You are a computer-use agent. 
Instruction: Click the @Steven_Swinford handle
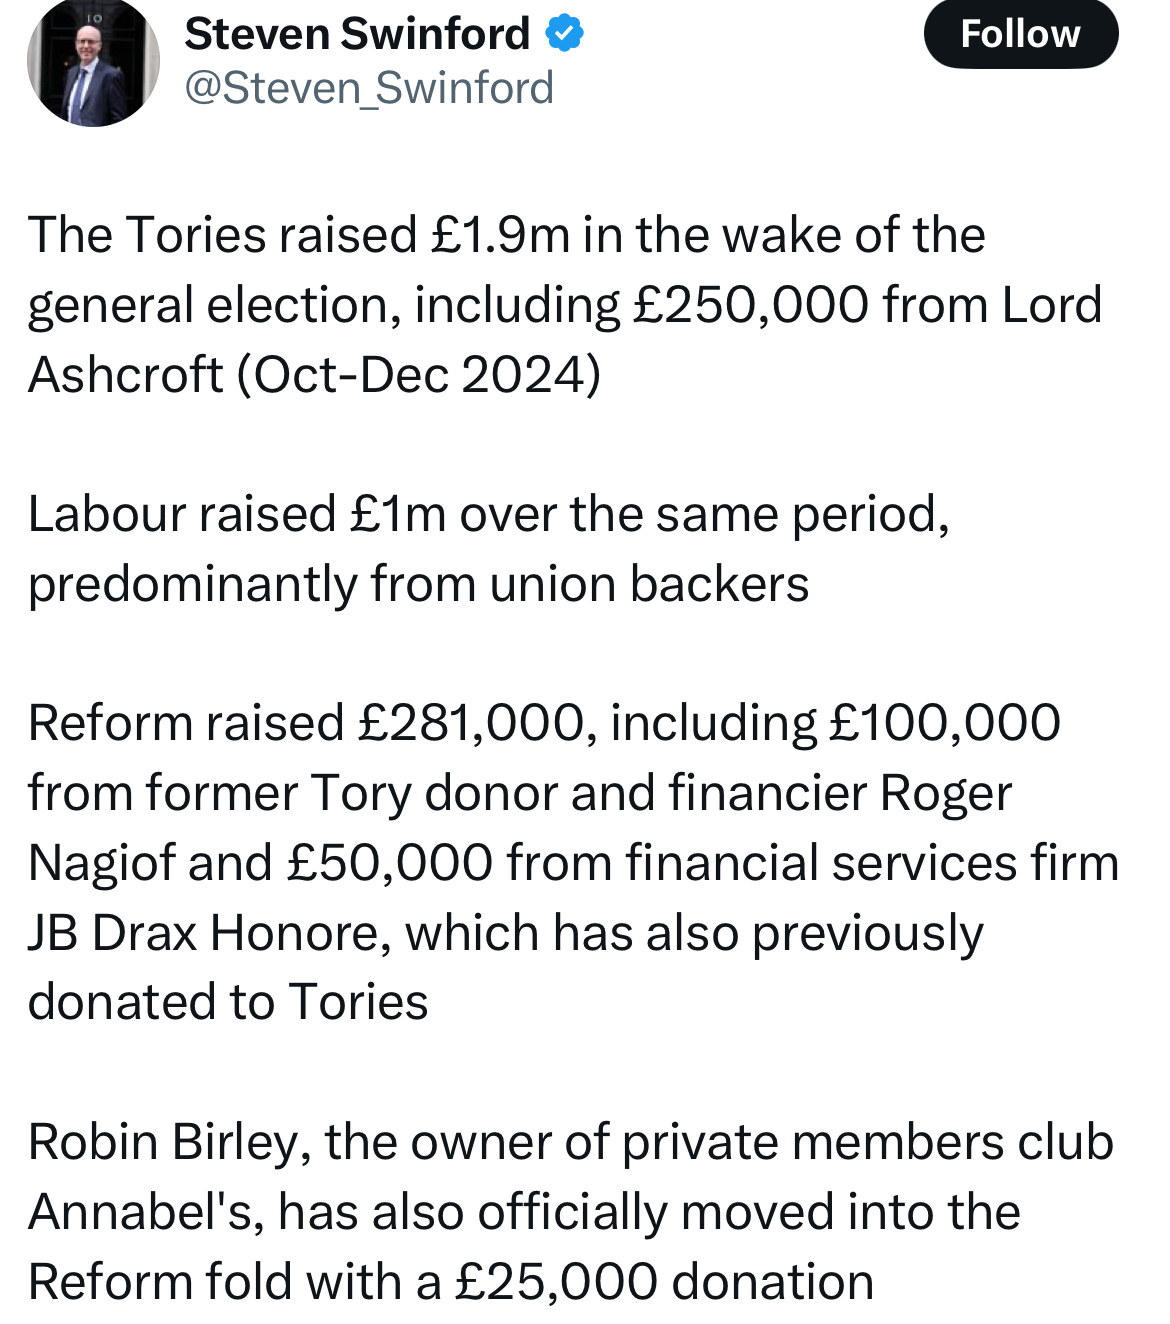click(x=369, y=88)
